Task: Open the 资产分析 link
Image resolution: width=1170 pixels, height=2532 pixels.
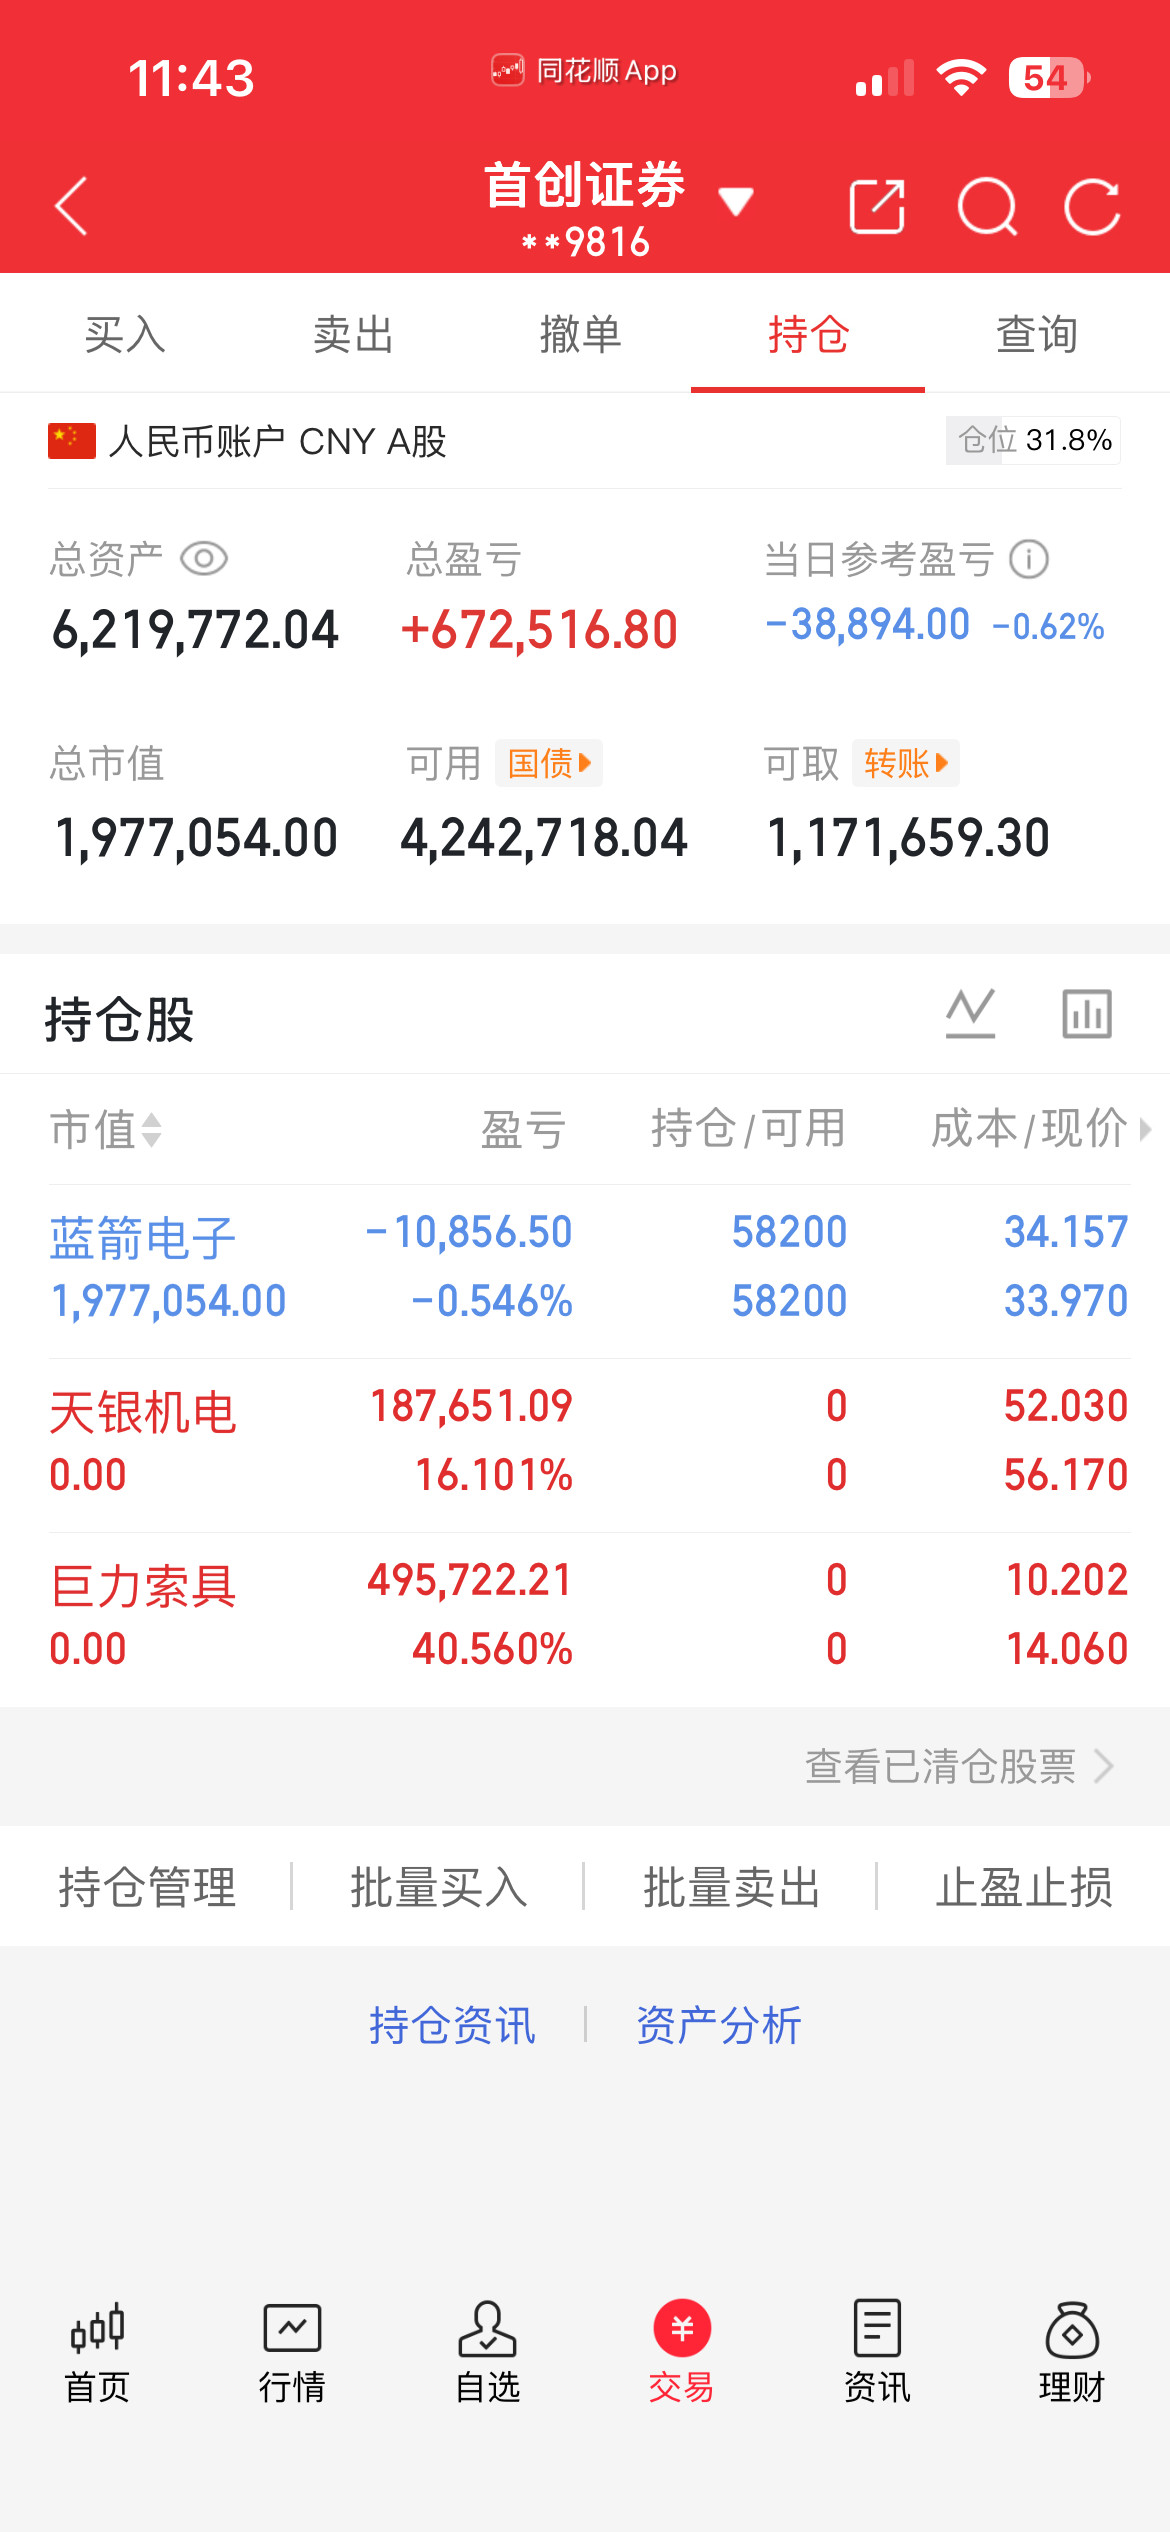Action: click(719, 2026)
